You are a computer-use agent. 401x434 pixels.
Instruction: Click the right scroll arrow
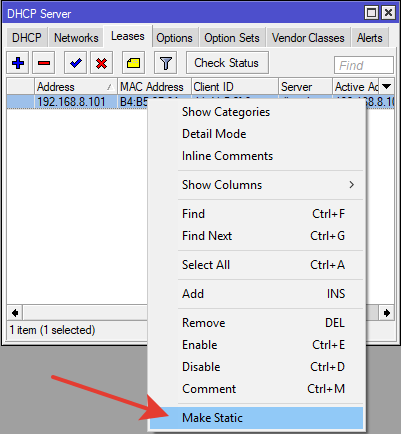pos(387,313)
